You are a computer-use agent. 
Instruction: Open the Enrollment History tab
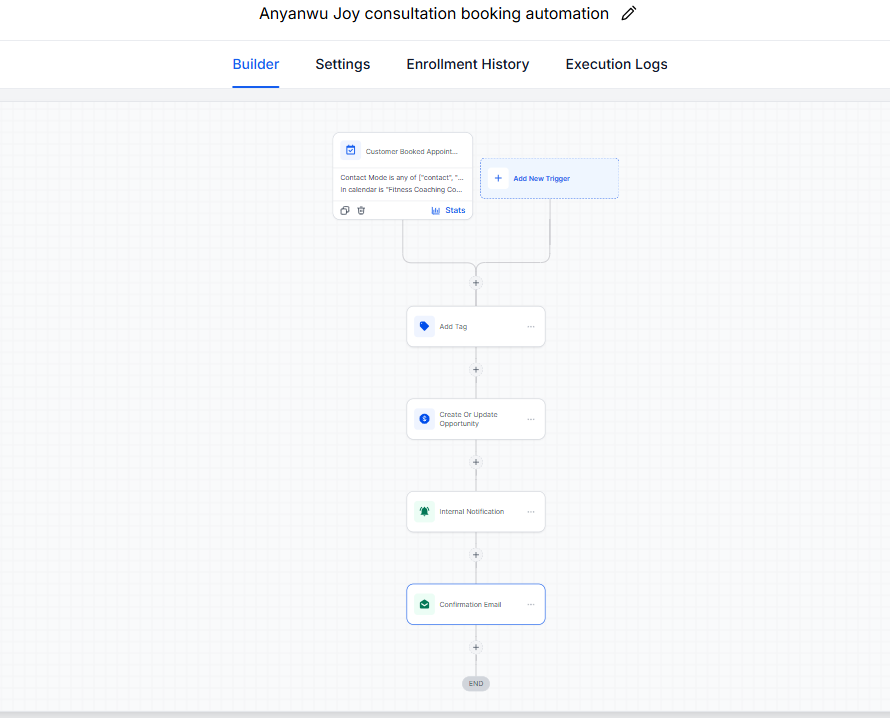click(x=468, y=64)
